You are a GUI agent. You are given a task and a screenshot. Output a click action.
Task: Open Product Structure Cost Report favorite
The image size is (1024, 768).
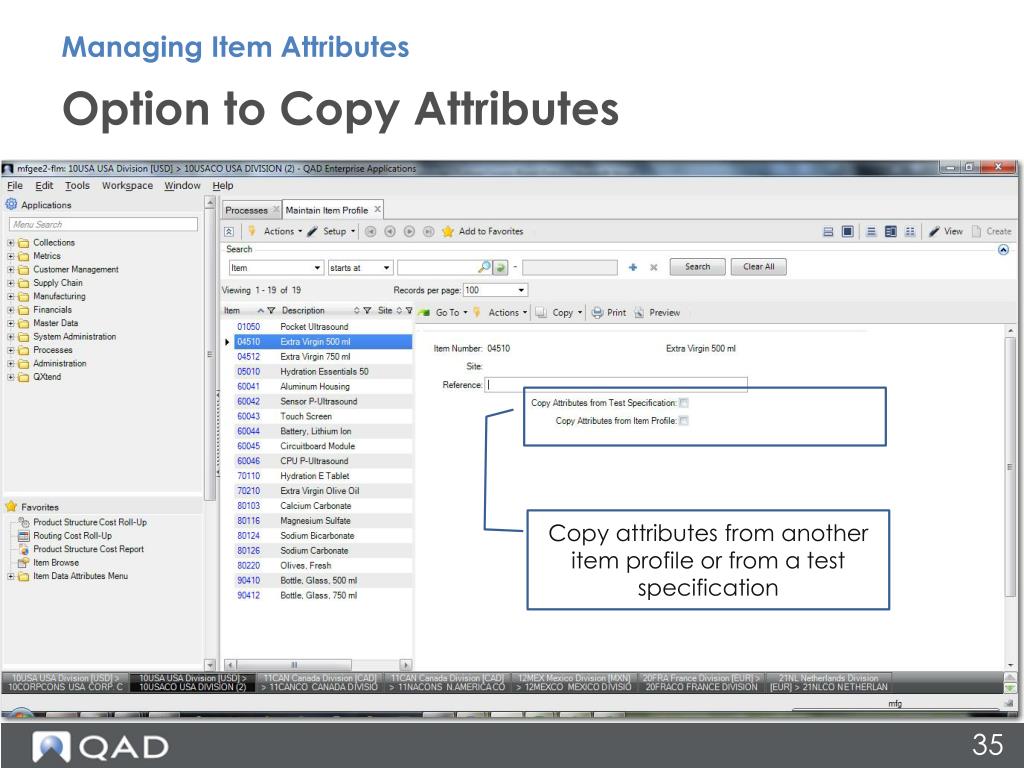88,549
